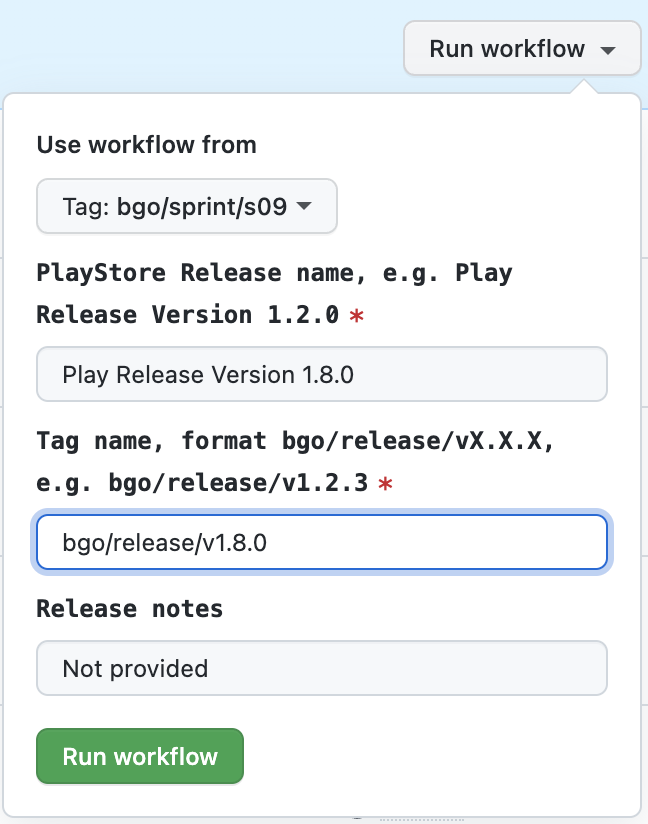The width and height of the screenshot is (648, 824).
Task: Select the Release notes field showing Not provided
Action: pyautogui.click(x=322, y=668)
